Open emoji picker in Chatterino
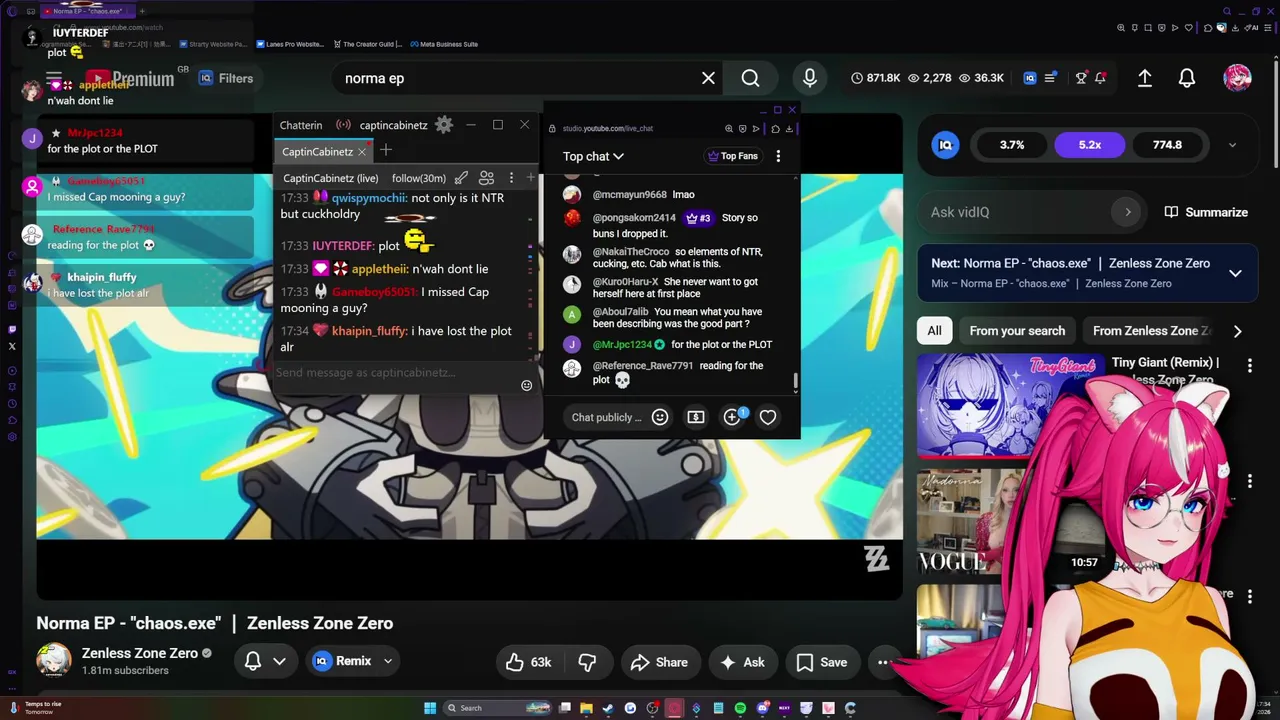 click(526, 385)
